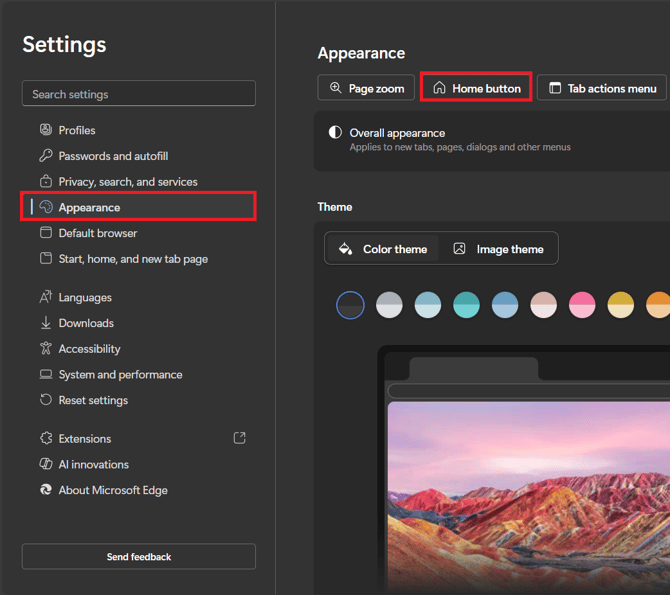Click the Accessibility figure icon
This screenshot has height=595, width=670.
point(45,349)
